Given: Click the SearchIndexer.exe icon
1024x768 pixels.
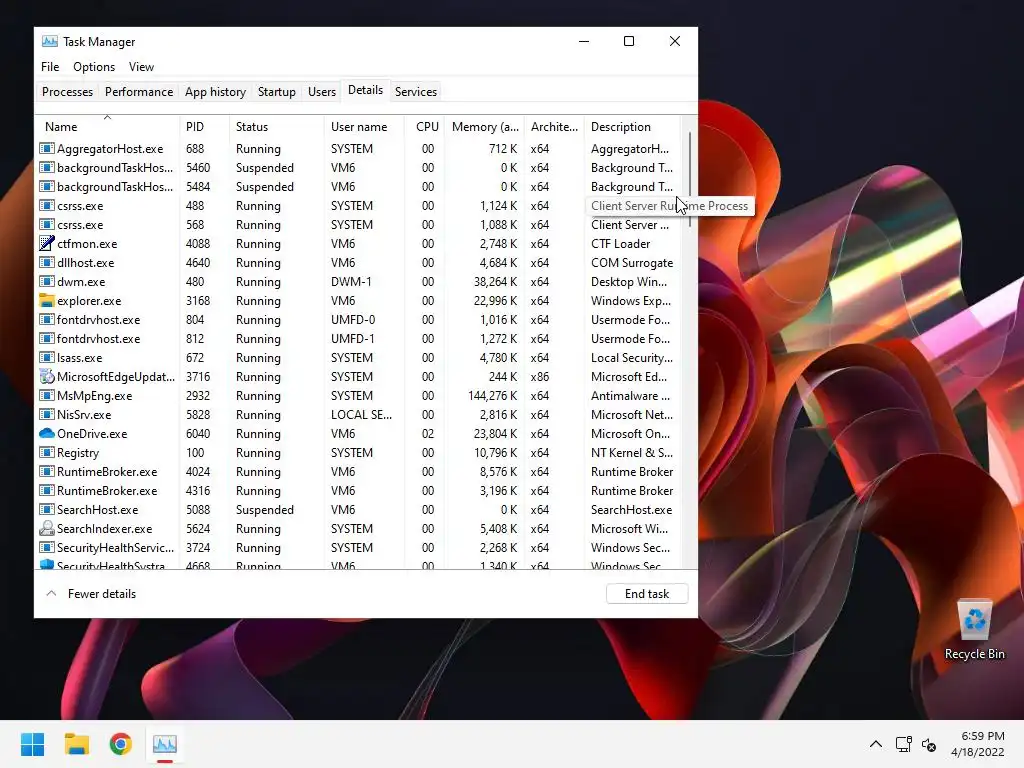Looking at the screenshot, I should tap(46, 528).
